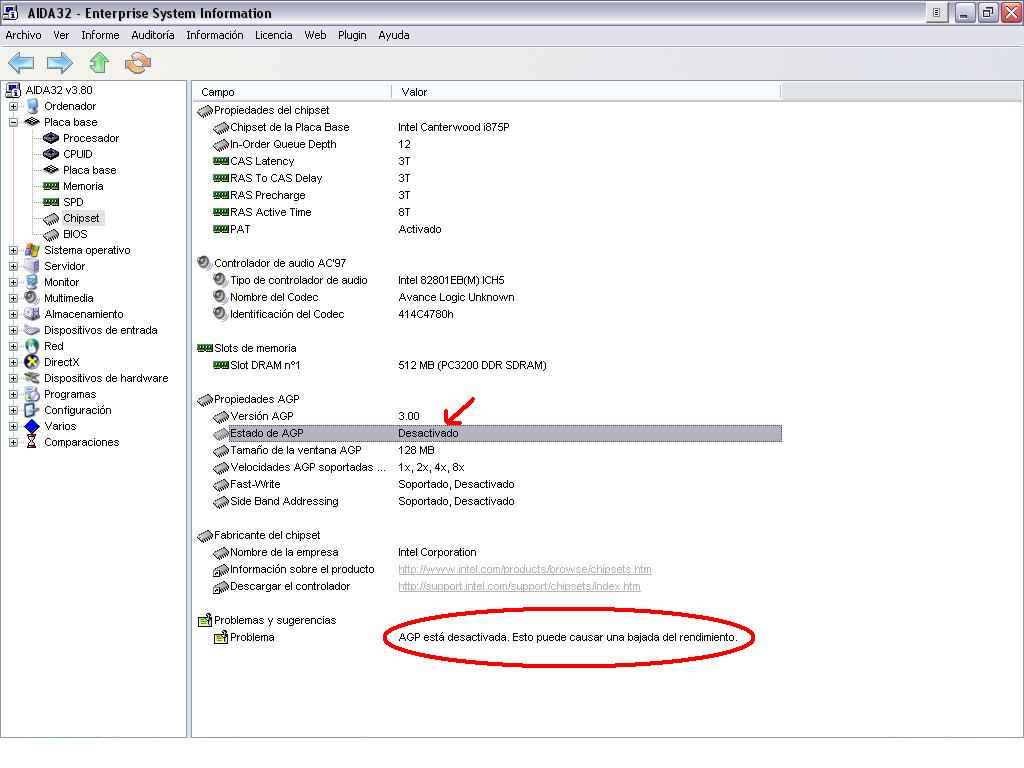Click the Procesador chip icon
The width and height of the screenshot is (1024, 768).
point(51,138)
